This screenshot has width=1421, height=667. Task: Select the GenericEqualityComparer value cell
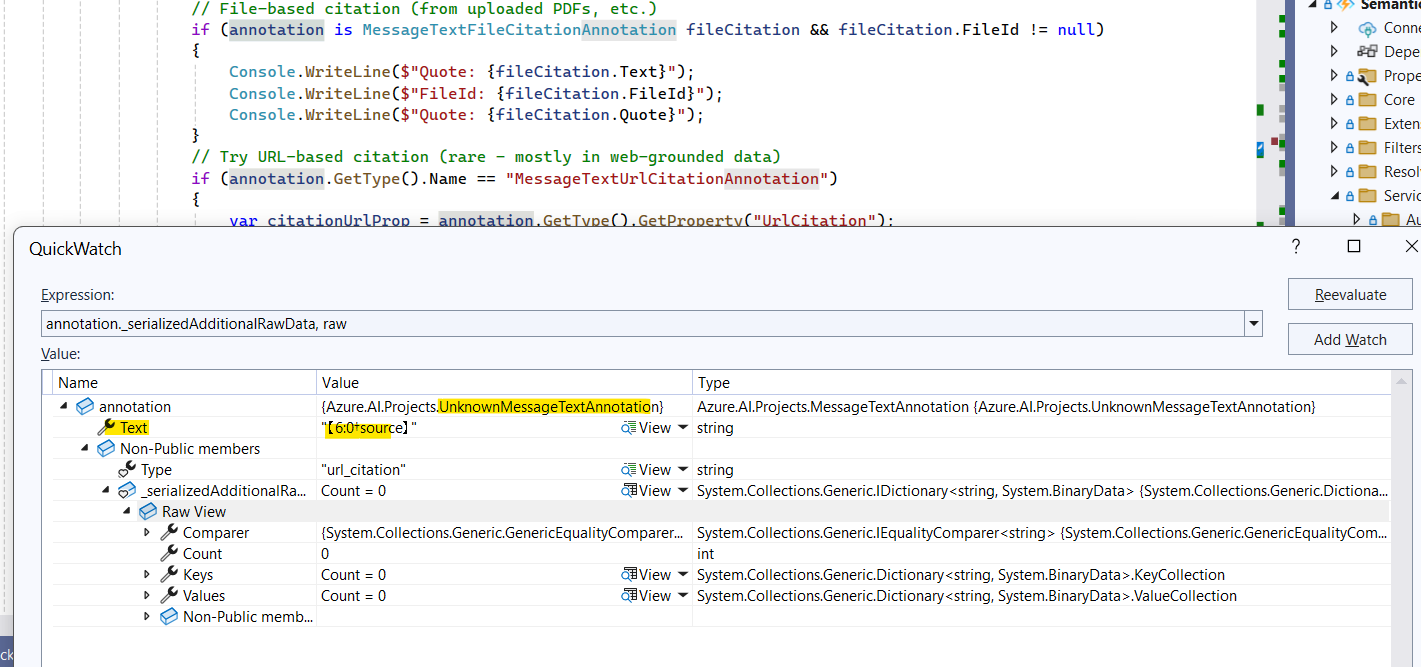[x=503, y=532]
